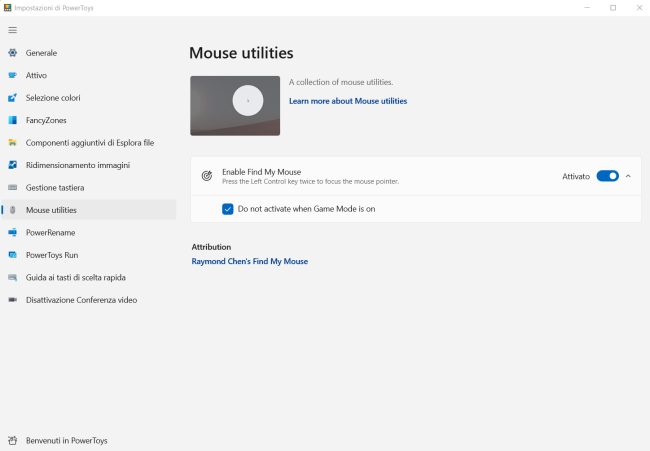Follow Learn more about Mouse utilities link
Screen dimensions: 650x451
[348, 101]
